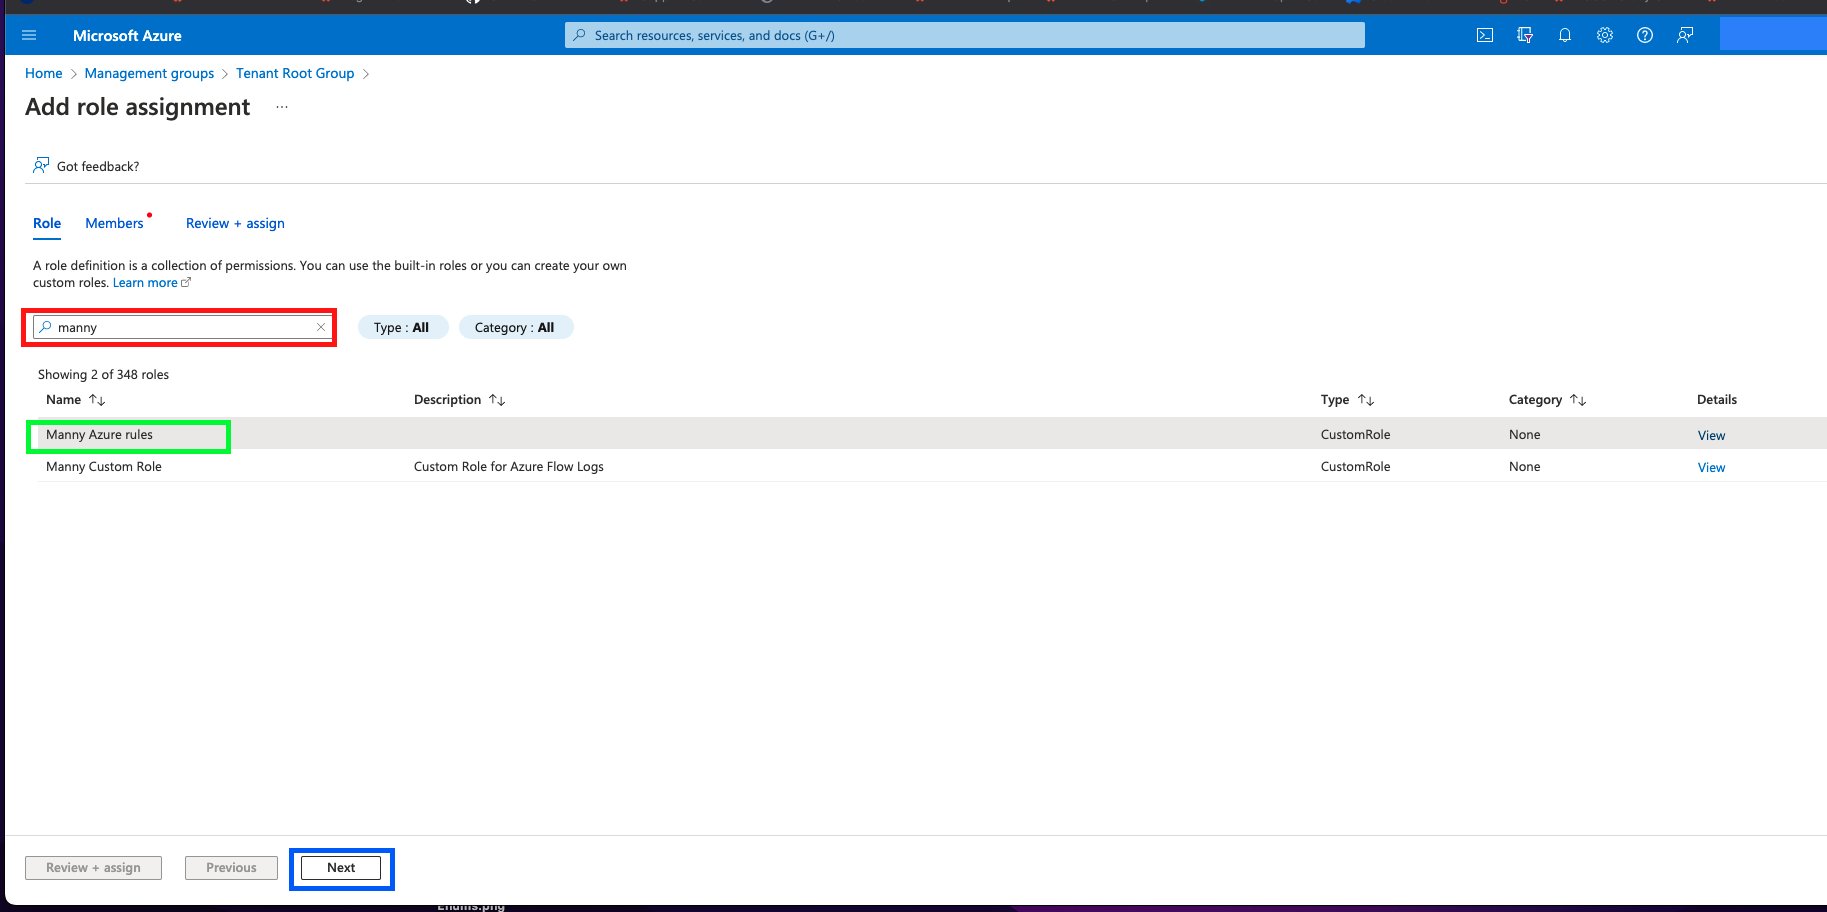Viewport: 1827px width, 912px height.
Task: Open the Category : All filter
Action: [516, 327]
